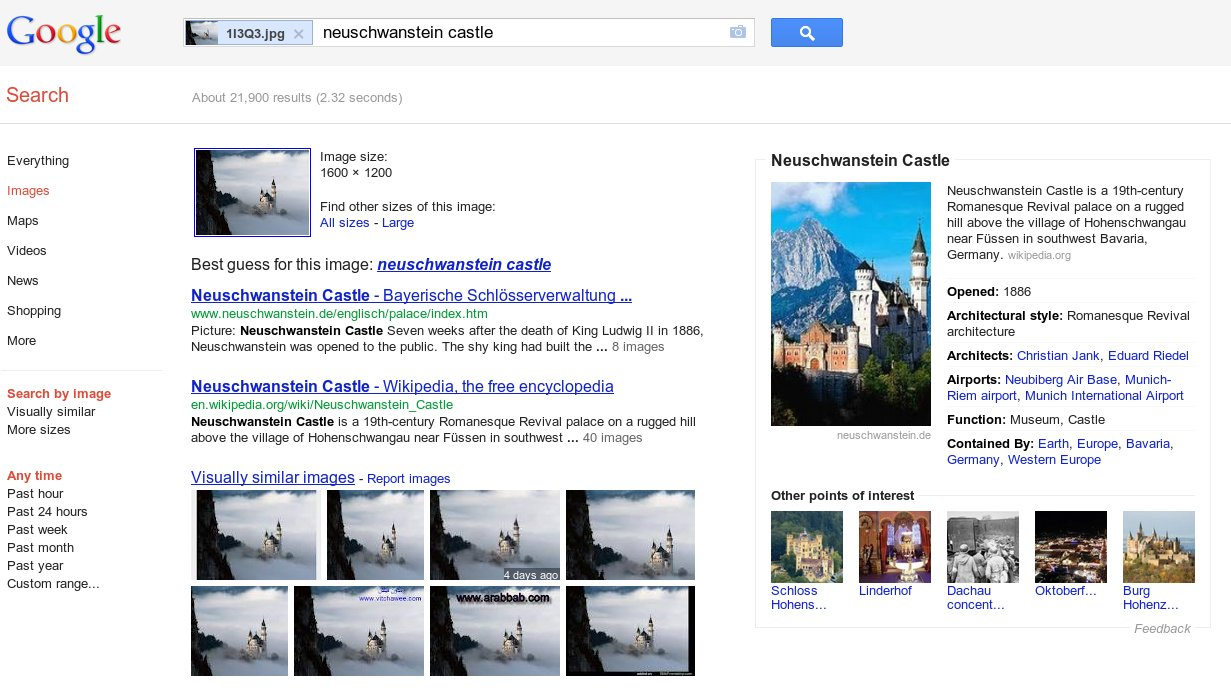This screenshot has width=1231, height=692.
Task: Select the Videos search category
Action: [x=26, y=251]
